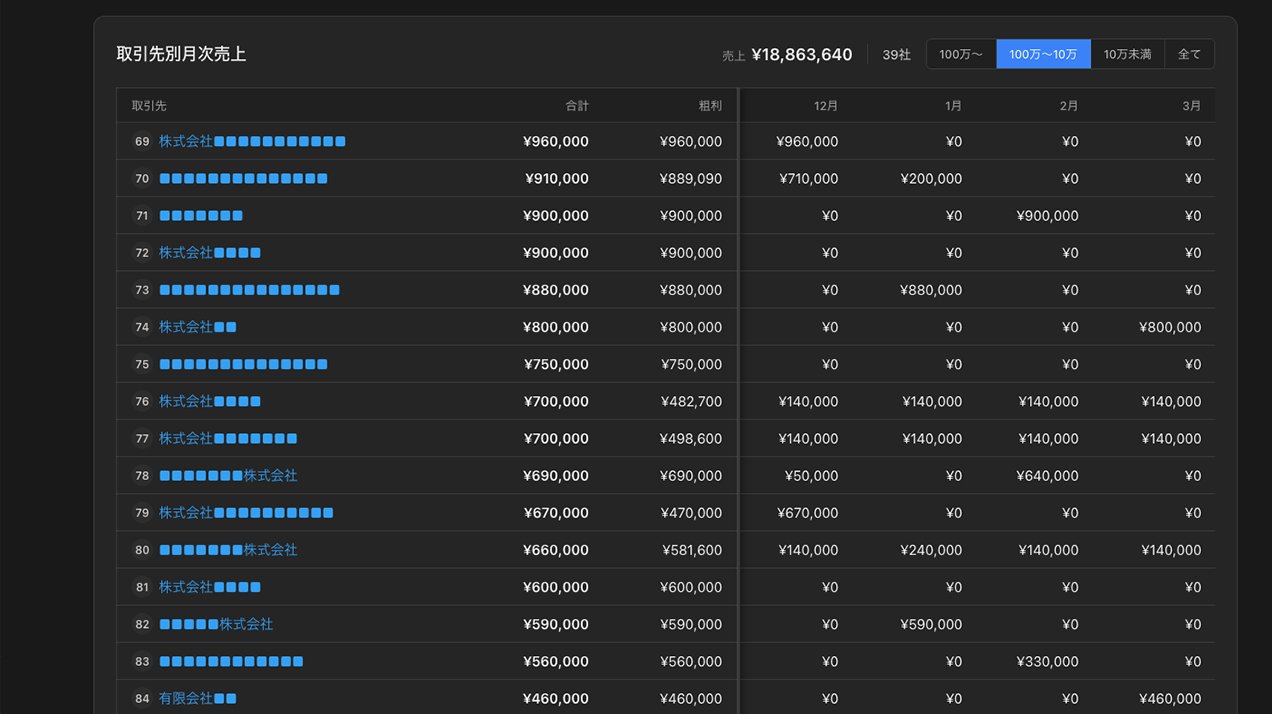1272x714 pixels.
Task: Open the client link ending 株式会社 in row 78
Action: coord(228,476)
